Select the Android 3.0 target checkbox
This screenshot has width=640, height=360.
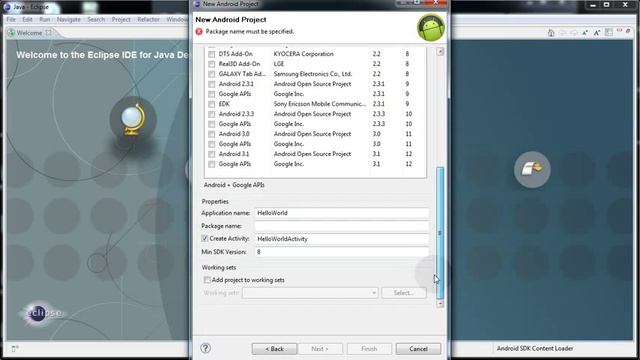[x=211, y=134]
